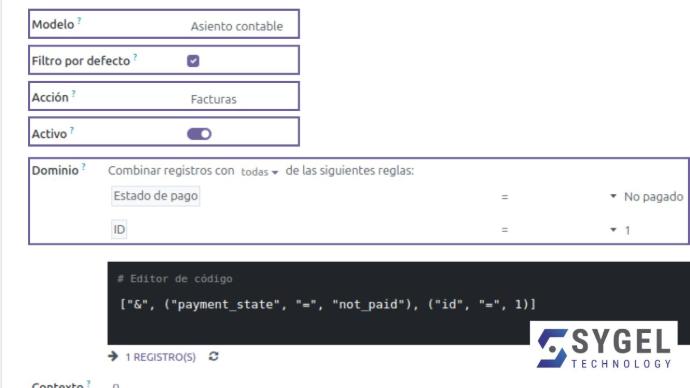Open the 'todas' rule combination dropdown
Image resolution: width=690 pixels, height=388 pixels.
point(260,172)
